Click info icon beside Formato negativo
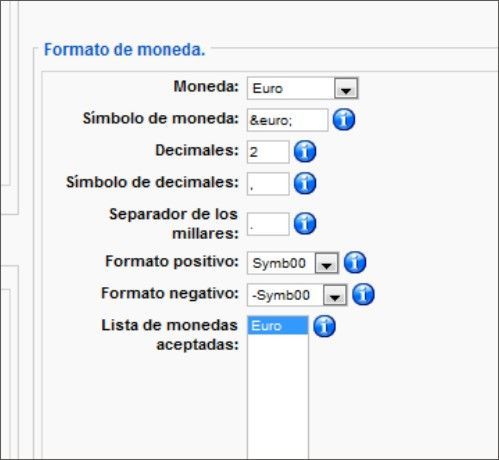Viewport: 499px width, 460px height. coord(363,294)
